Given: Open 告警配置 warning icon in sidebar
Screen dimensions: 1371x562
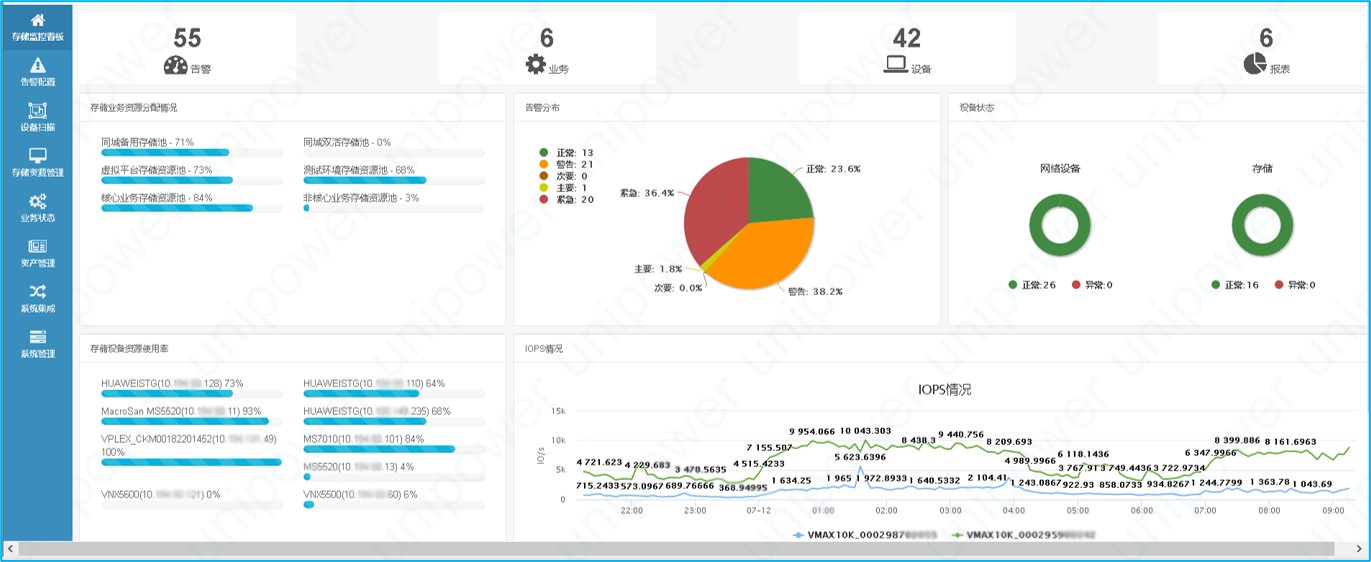Looking at the screenshot, I should [37, 72].
